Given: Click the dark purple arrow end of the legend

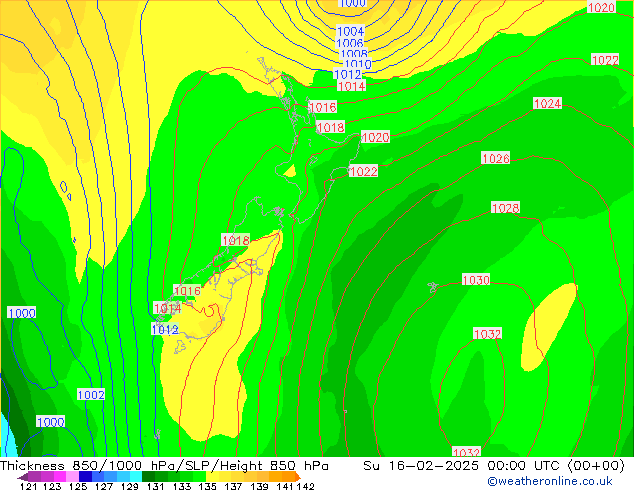Looking at the screenshot, I should tap(22, 478).
